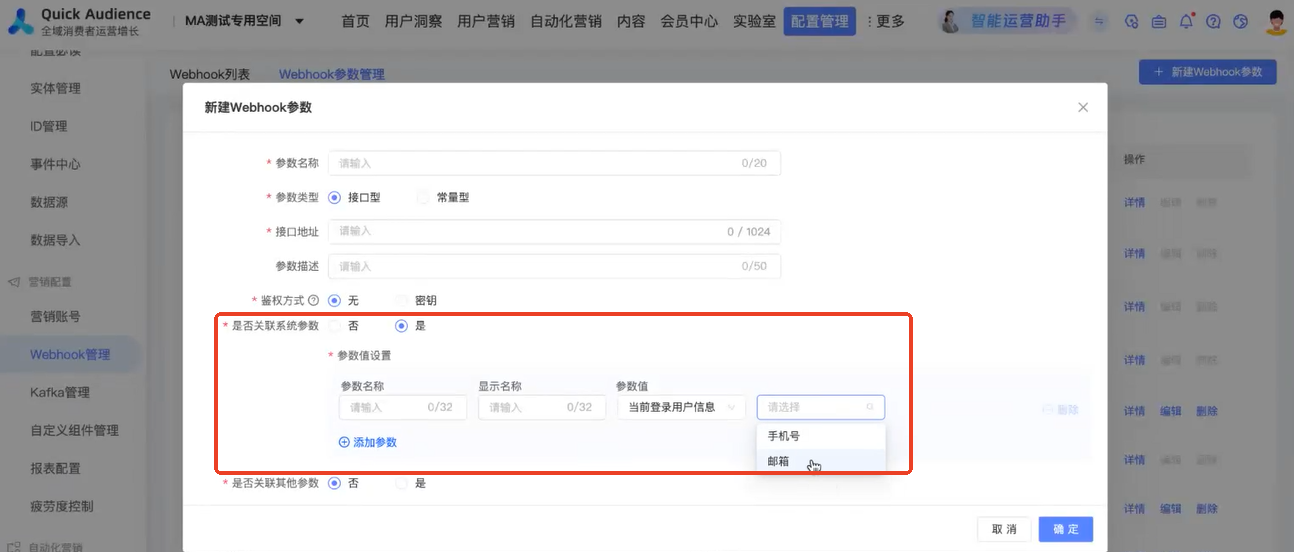Open the 当前登录用户信息 dropdown
This screenshot has width=1294, height=552.
click(681, 407)
